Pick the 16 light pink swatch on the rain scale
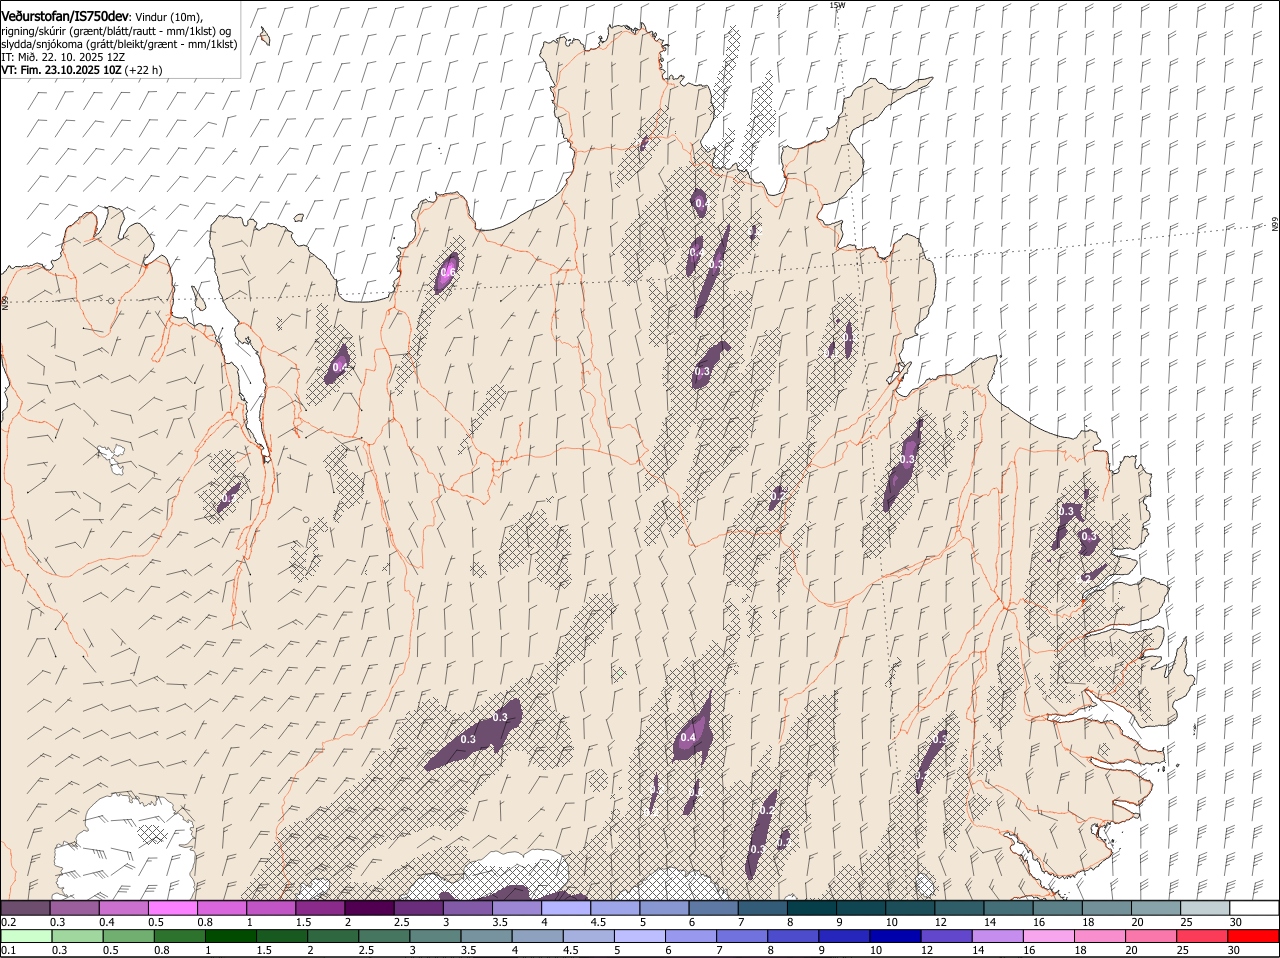 [1048, 936]
